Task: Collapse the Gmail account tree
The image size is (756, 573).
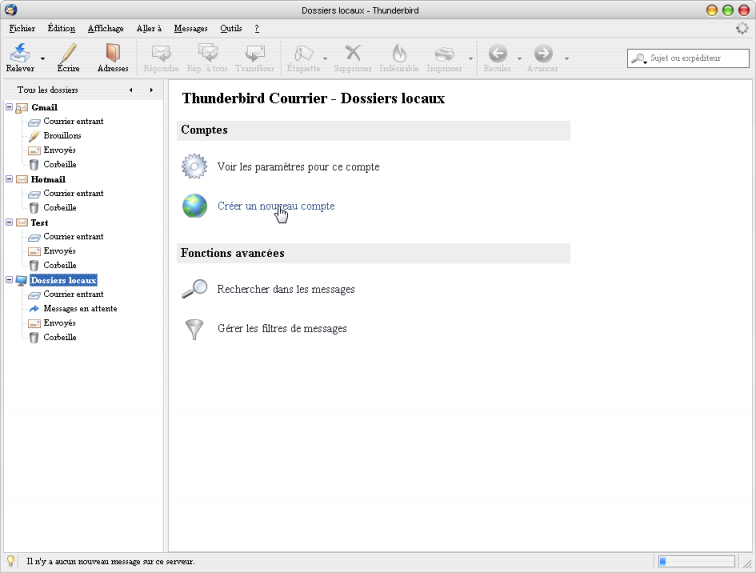Action: (x=9, y=107)
